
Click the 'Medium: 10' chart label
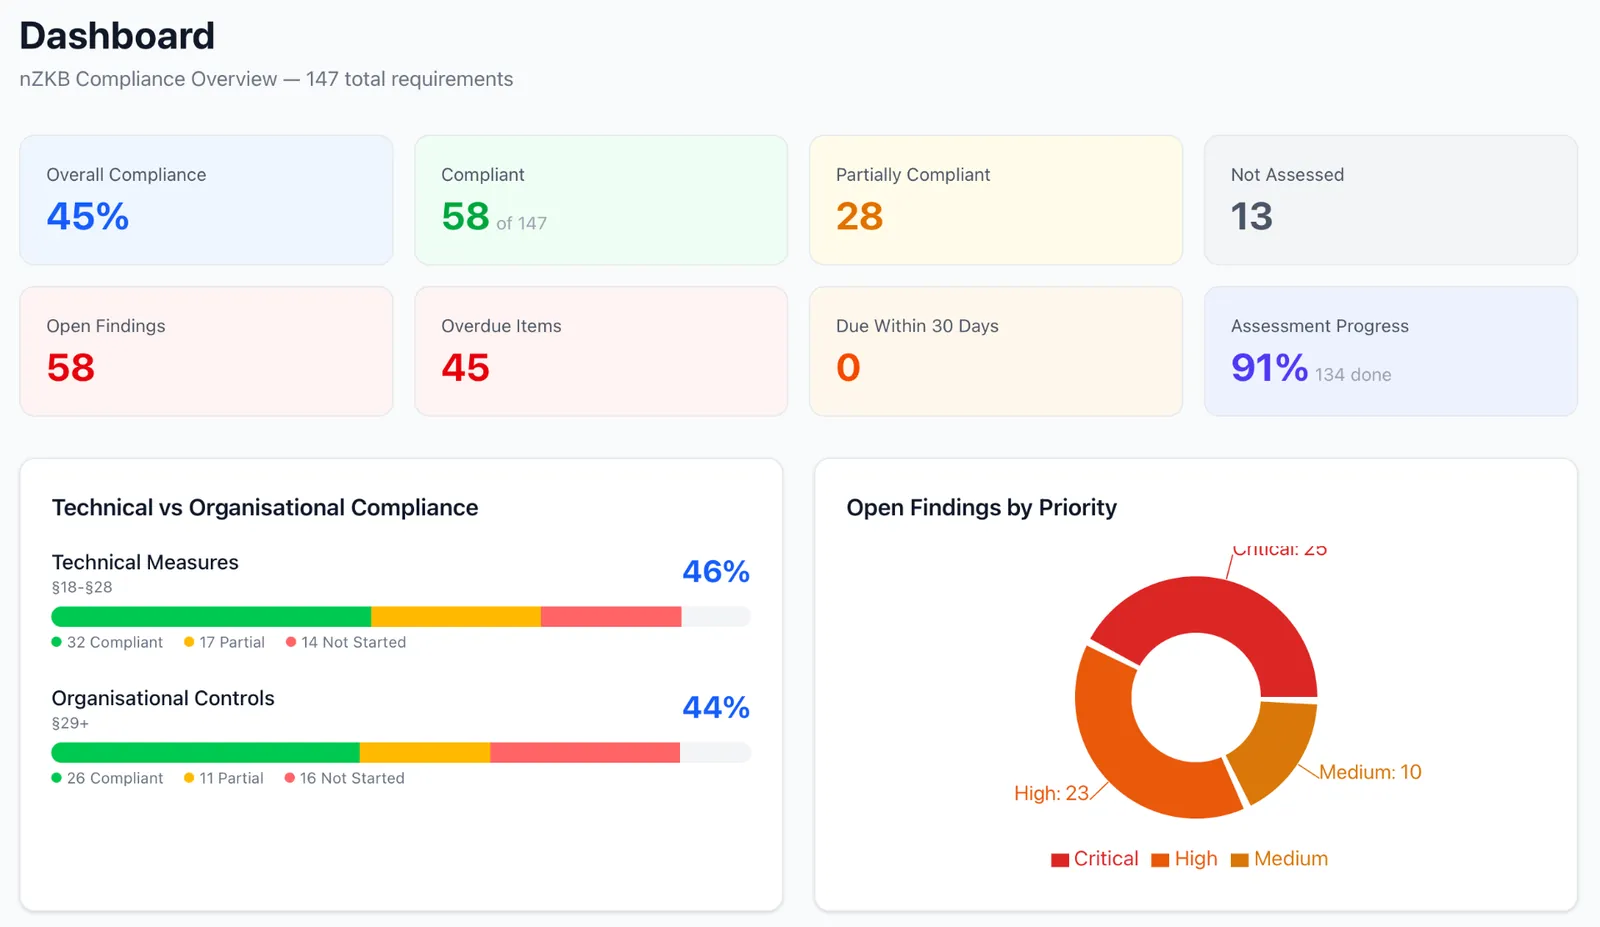pos(1370,772)
